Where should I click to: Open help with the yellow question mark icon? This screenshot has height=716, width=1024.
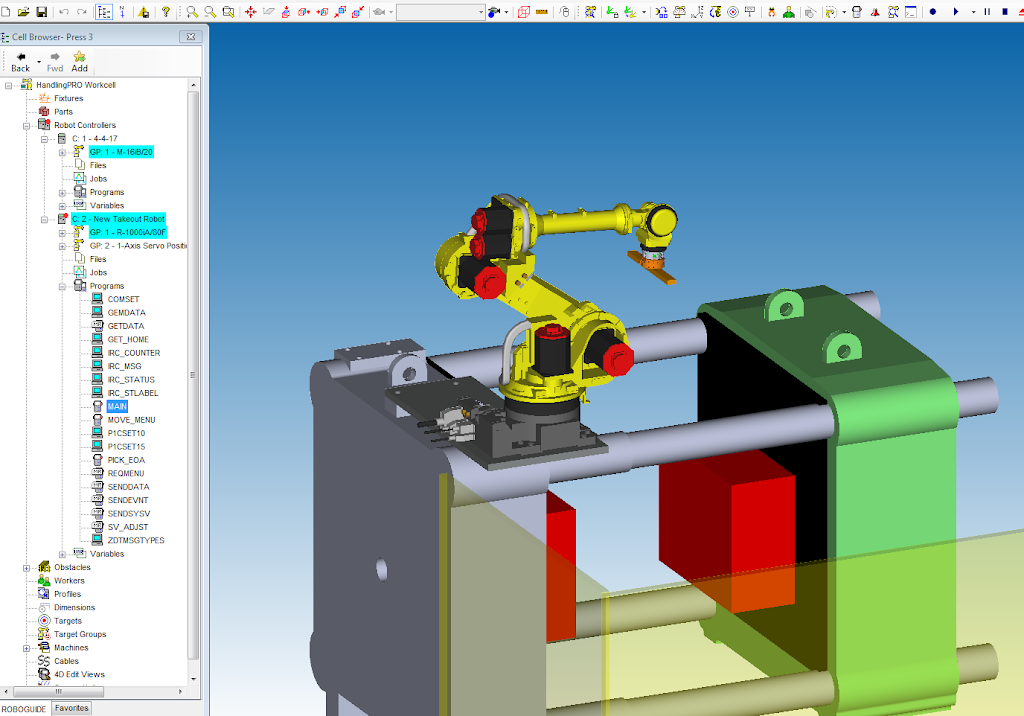[166, 12]
